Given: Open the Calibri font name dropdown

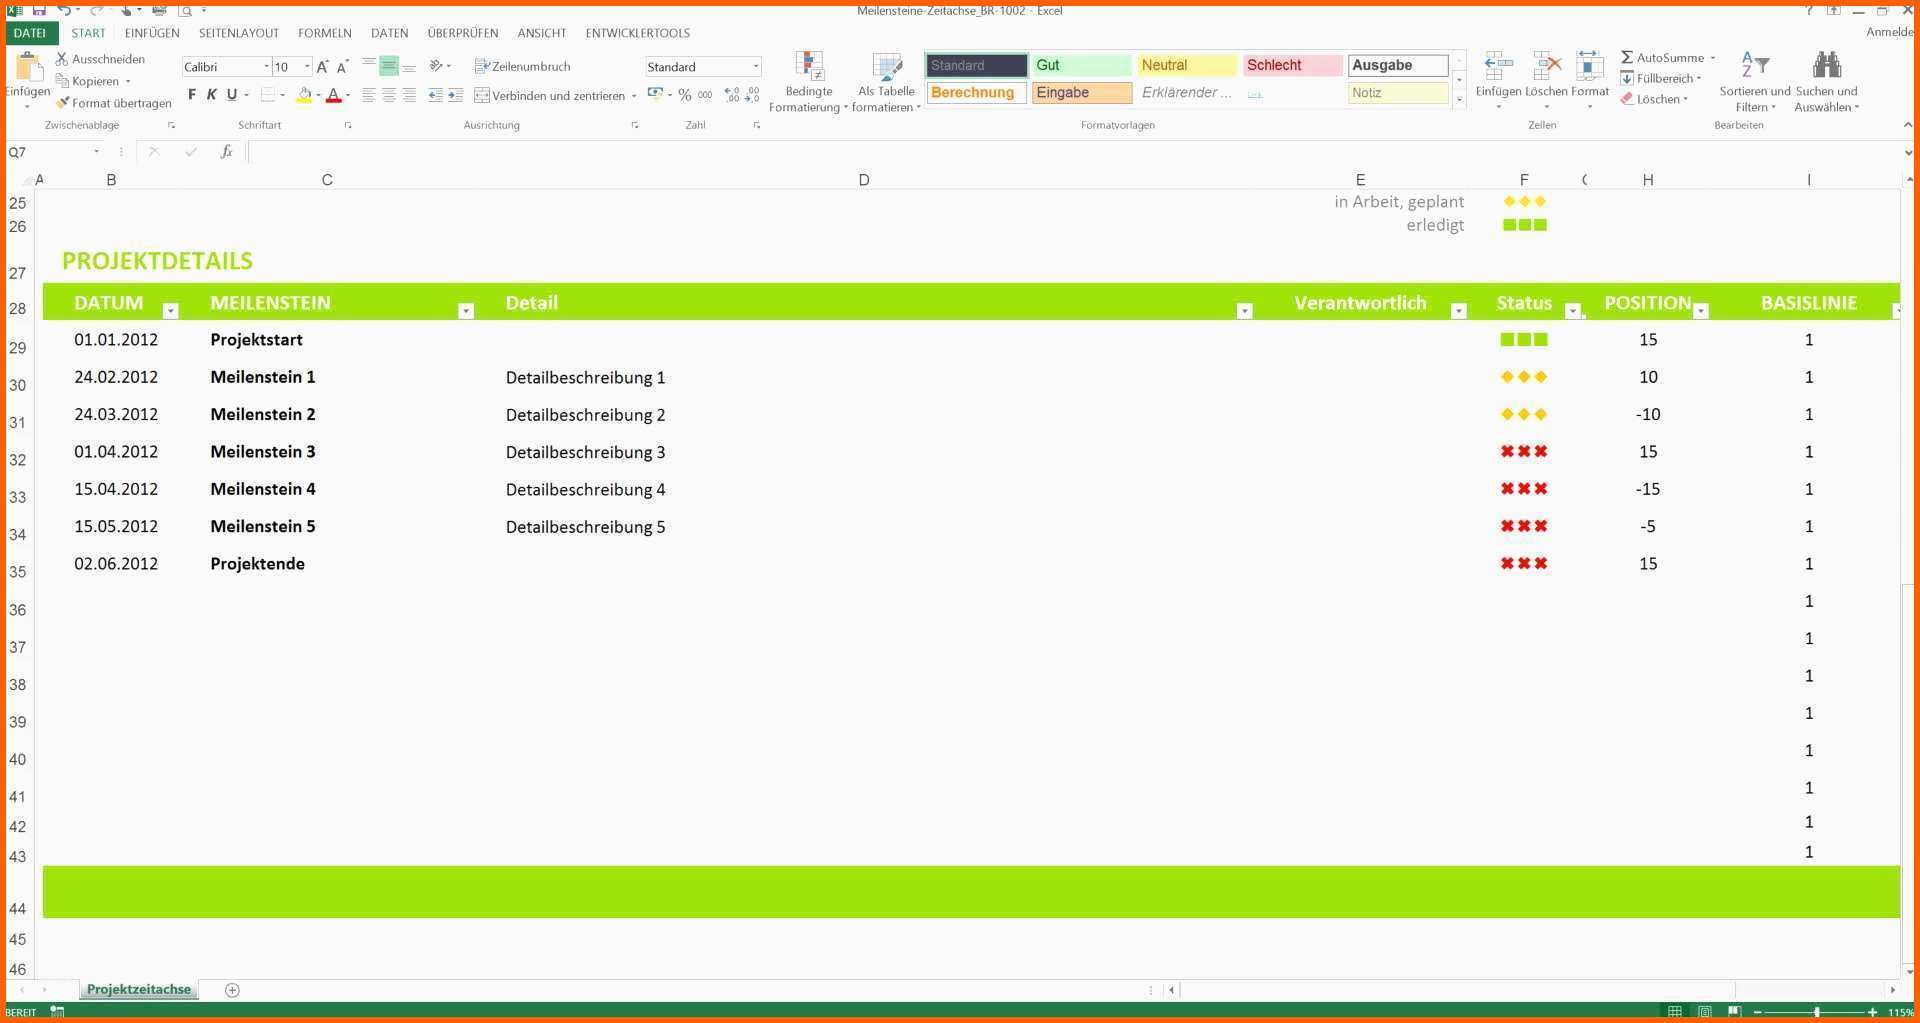Looking at the screenshot, I should (267, 67).
